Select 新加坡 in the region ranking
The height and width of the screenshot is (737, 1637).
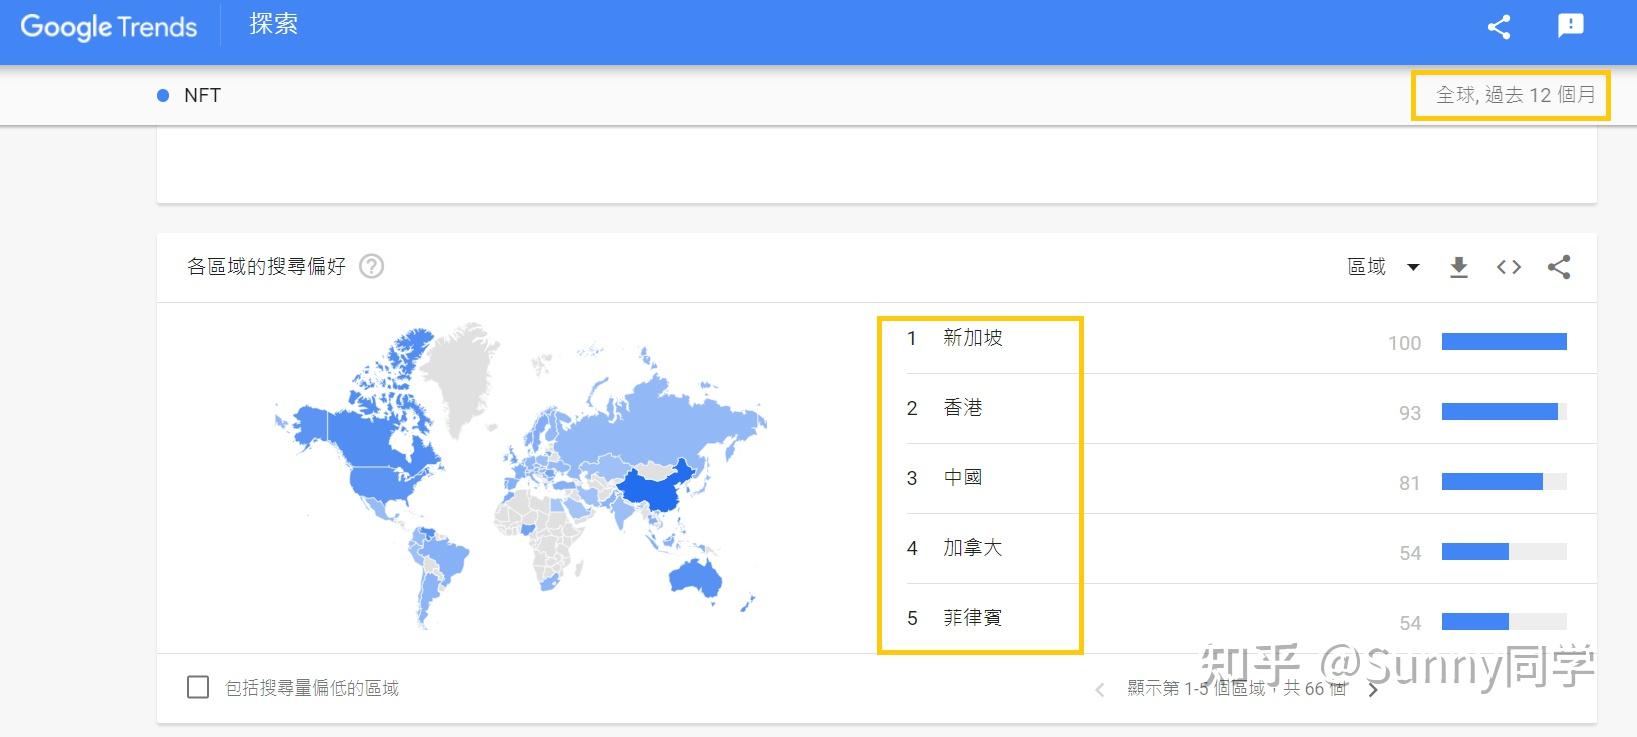[x=972, y=338]
